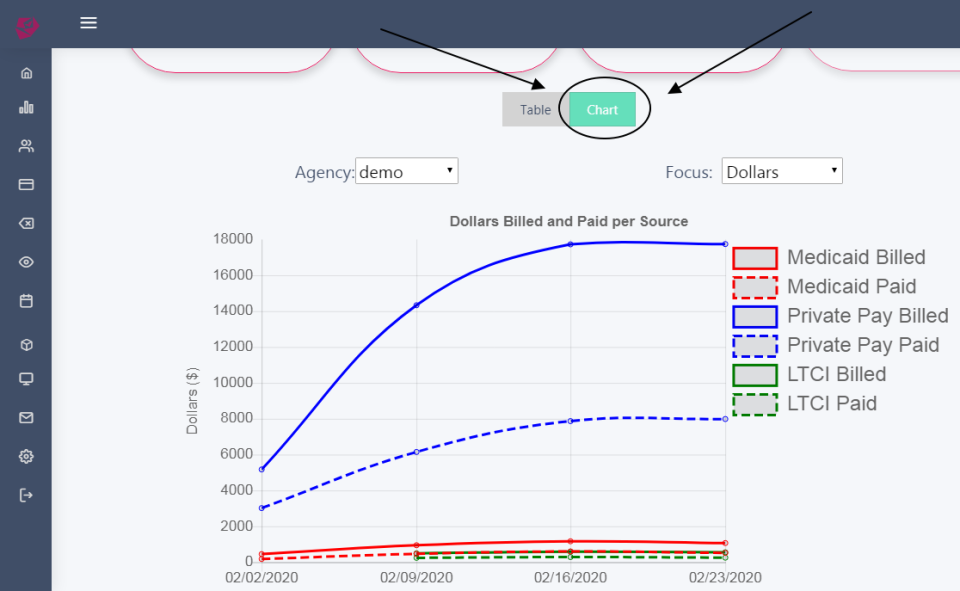The image size is (960, 591).
Task: Open the envelope mail icon
Action: (26, 418)
